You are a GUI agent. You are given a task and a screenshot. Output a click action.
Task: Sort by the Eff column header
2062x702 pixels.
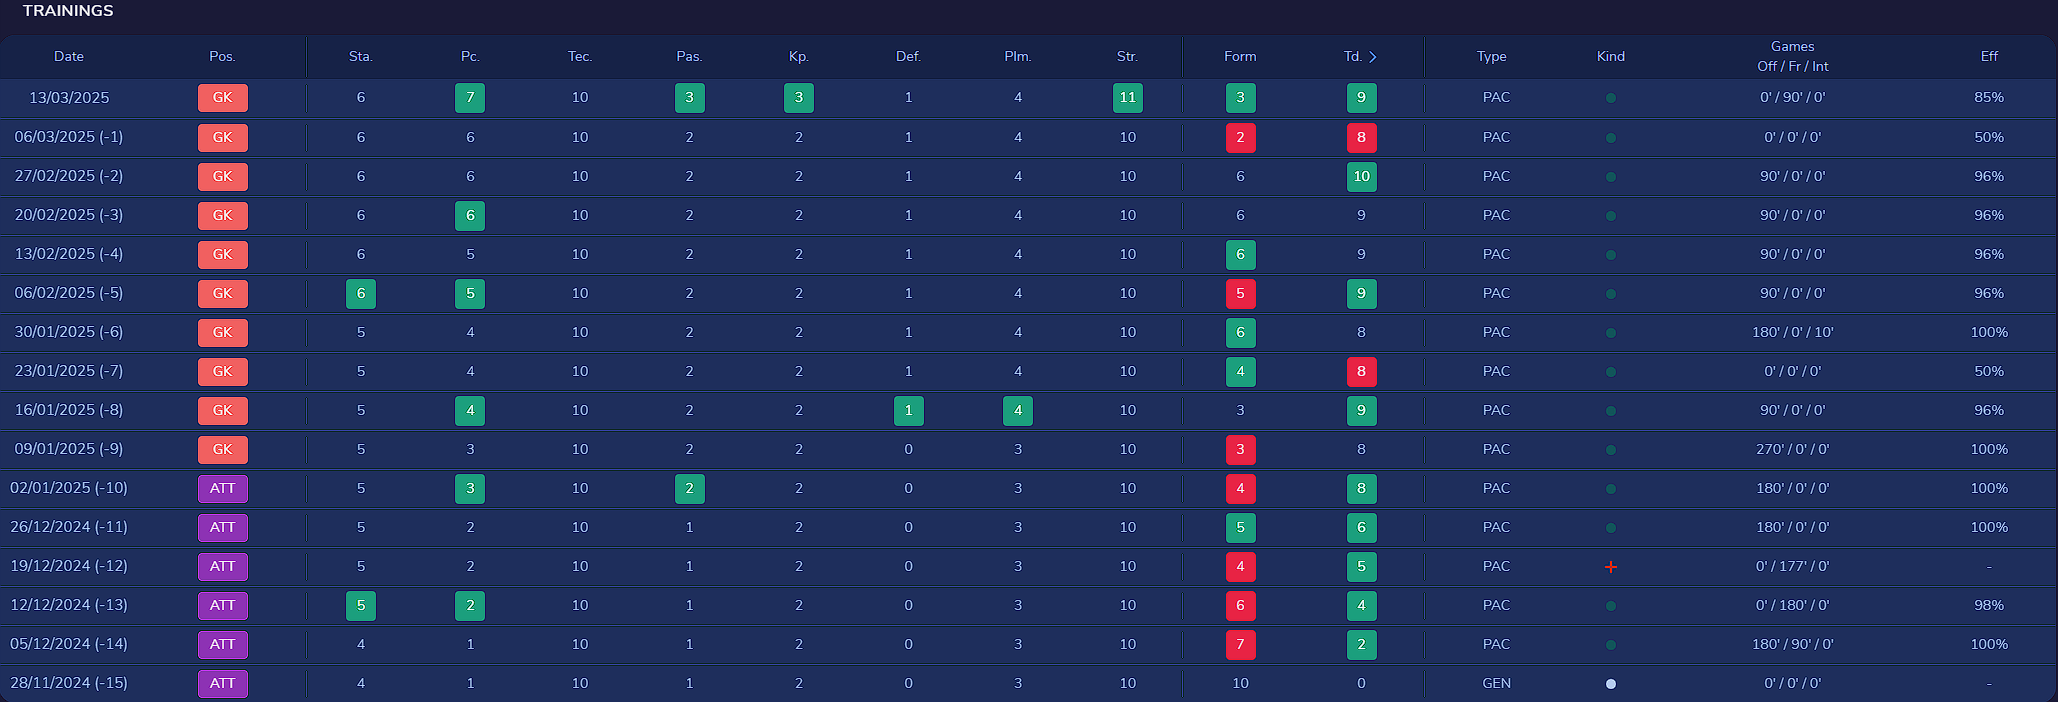[1989, 56]
